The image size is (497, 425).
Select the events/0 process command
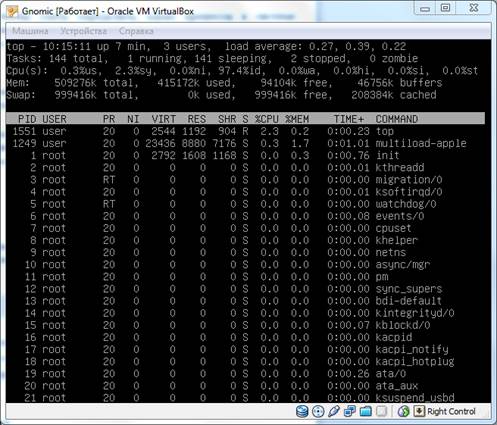(x=400, y=216)
